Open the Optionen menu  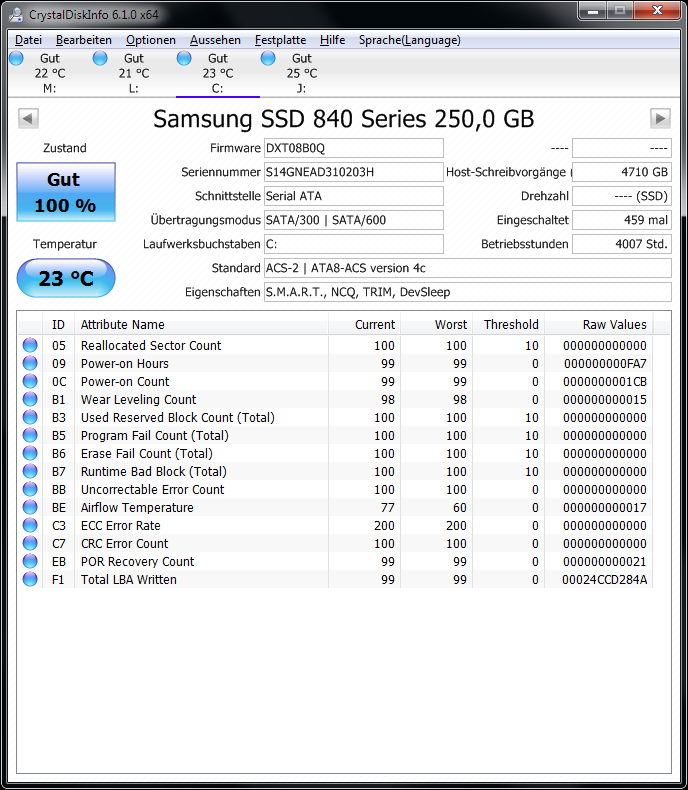[x=151, y=40]
